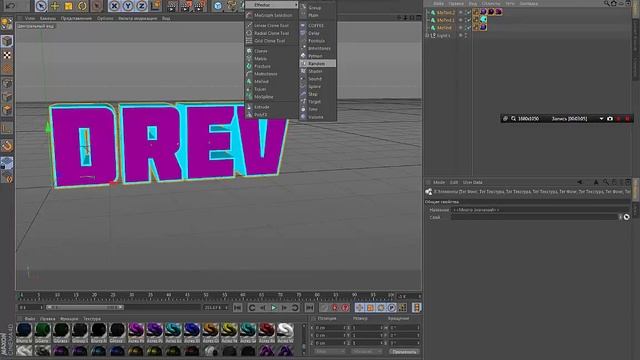The height and width of the screenshot is (360, 640).
Task: Toggle the Y axis lock
Action: point(128,6)
